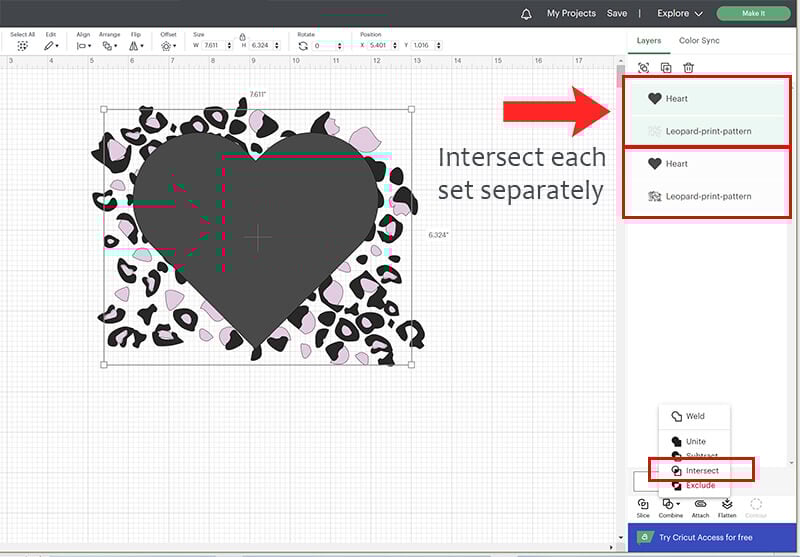Click the Slice tool icon

[642, 504]
